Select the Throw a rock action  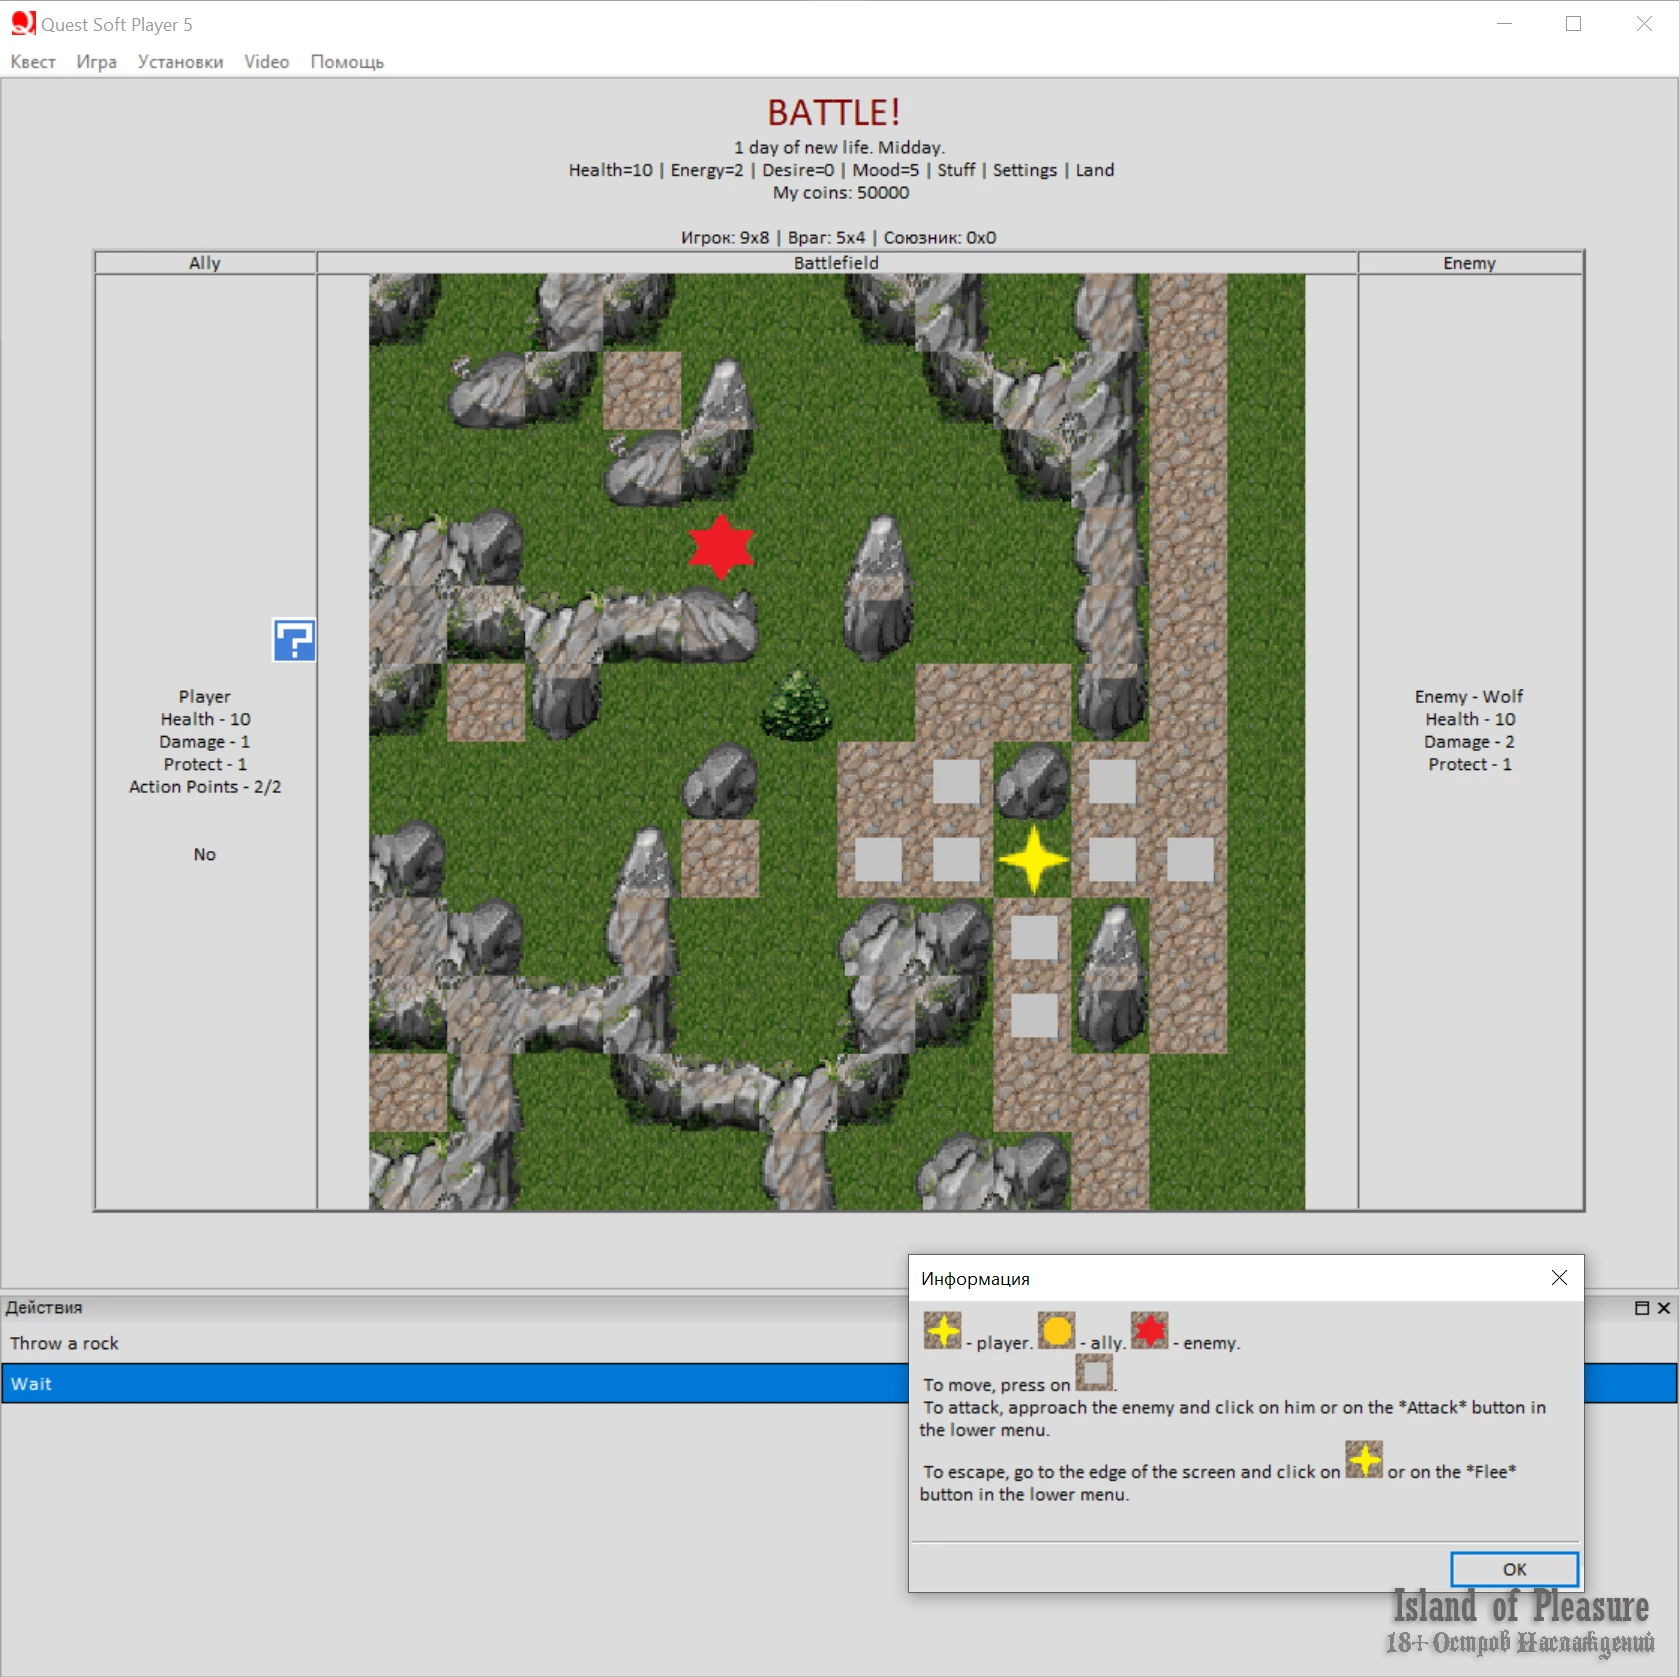point(64,1343)
